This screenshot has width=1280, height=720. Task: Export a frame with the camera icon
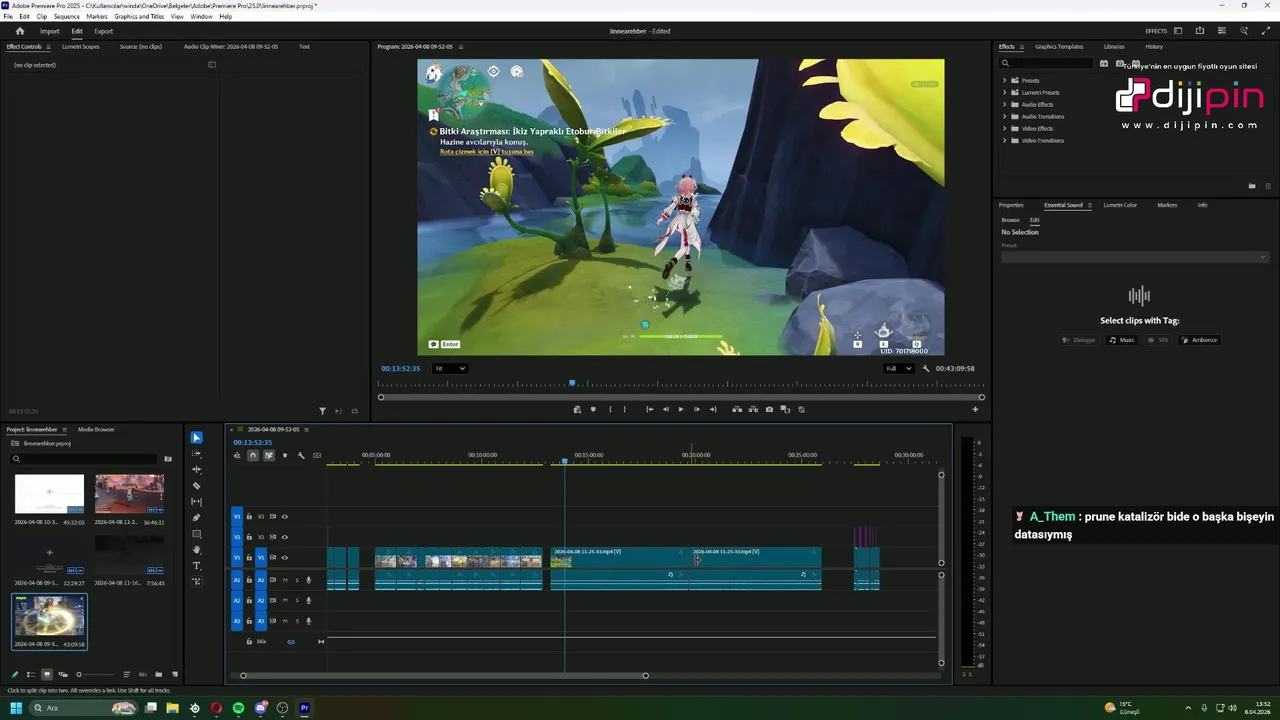[769, 409]
